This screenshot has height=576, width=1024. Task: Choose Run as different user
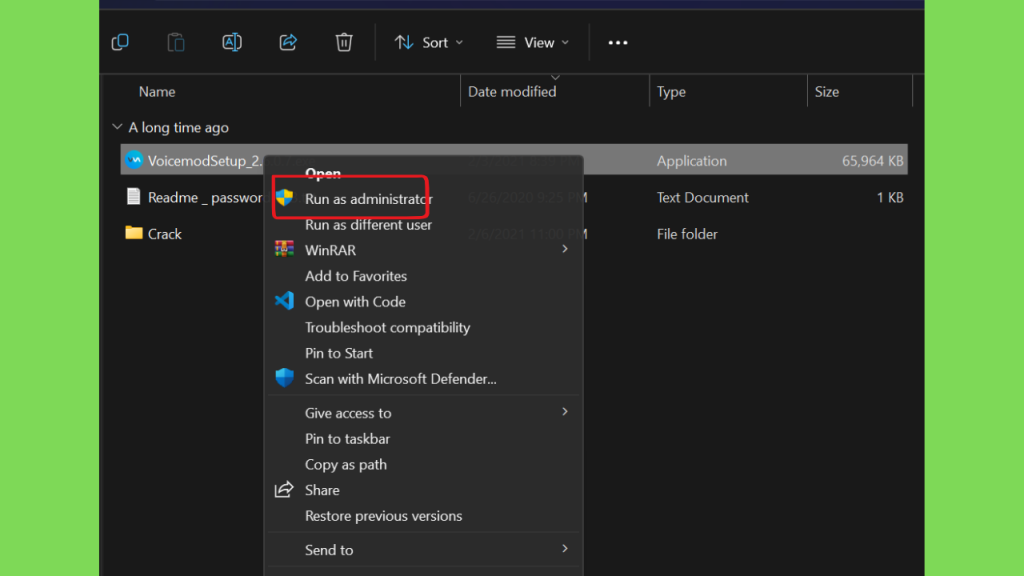[x=368, y=225]
